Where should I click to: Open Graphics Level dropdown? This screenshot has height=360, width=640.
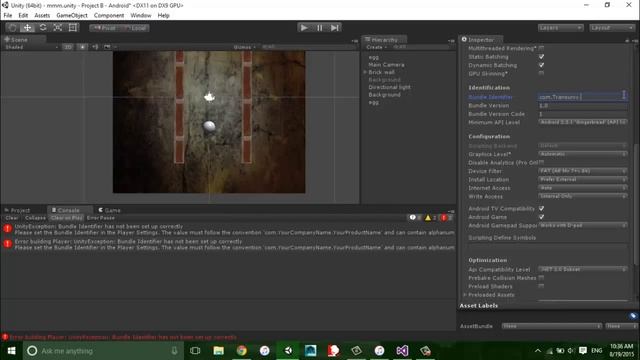pyautogui.click(x=582, y=154)
